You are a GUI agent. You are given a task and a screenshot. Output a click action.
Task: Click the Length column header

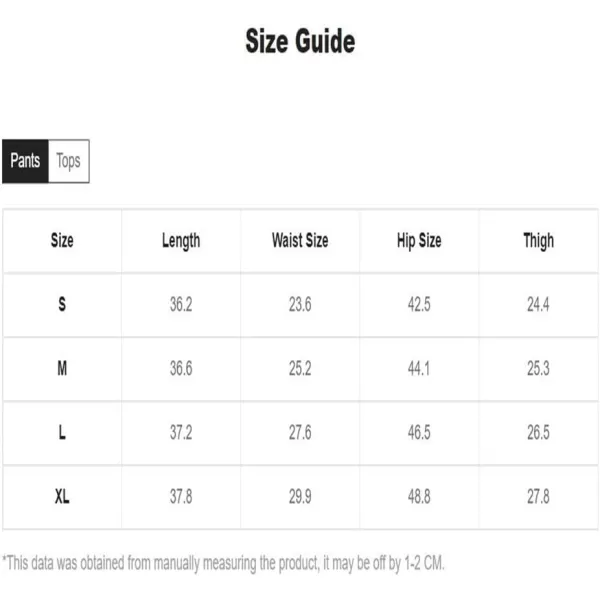pyautogui.click(x=181, y=241)
